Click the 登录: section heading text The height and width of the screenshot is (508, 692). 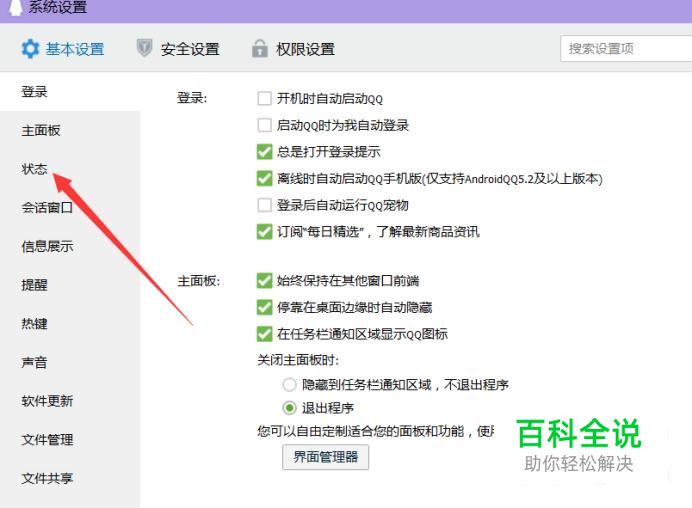tap(192, 98)
